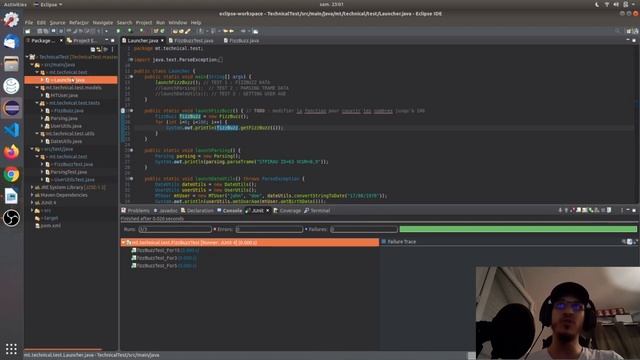The image size is (640, 360).
Task: Collapse the mt.technical.test.utils package
Action: coord(37,133)
